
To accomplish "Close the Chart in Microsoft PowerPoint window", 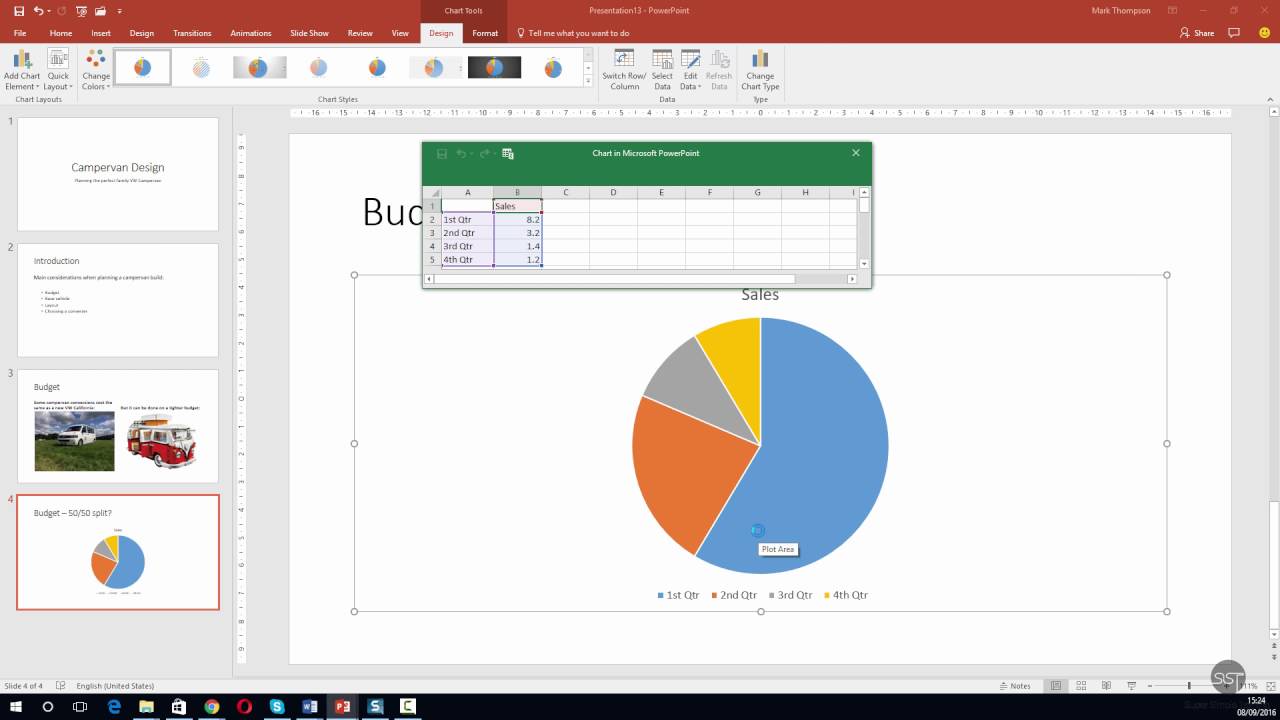I will (x=856, y=153).
